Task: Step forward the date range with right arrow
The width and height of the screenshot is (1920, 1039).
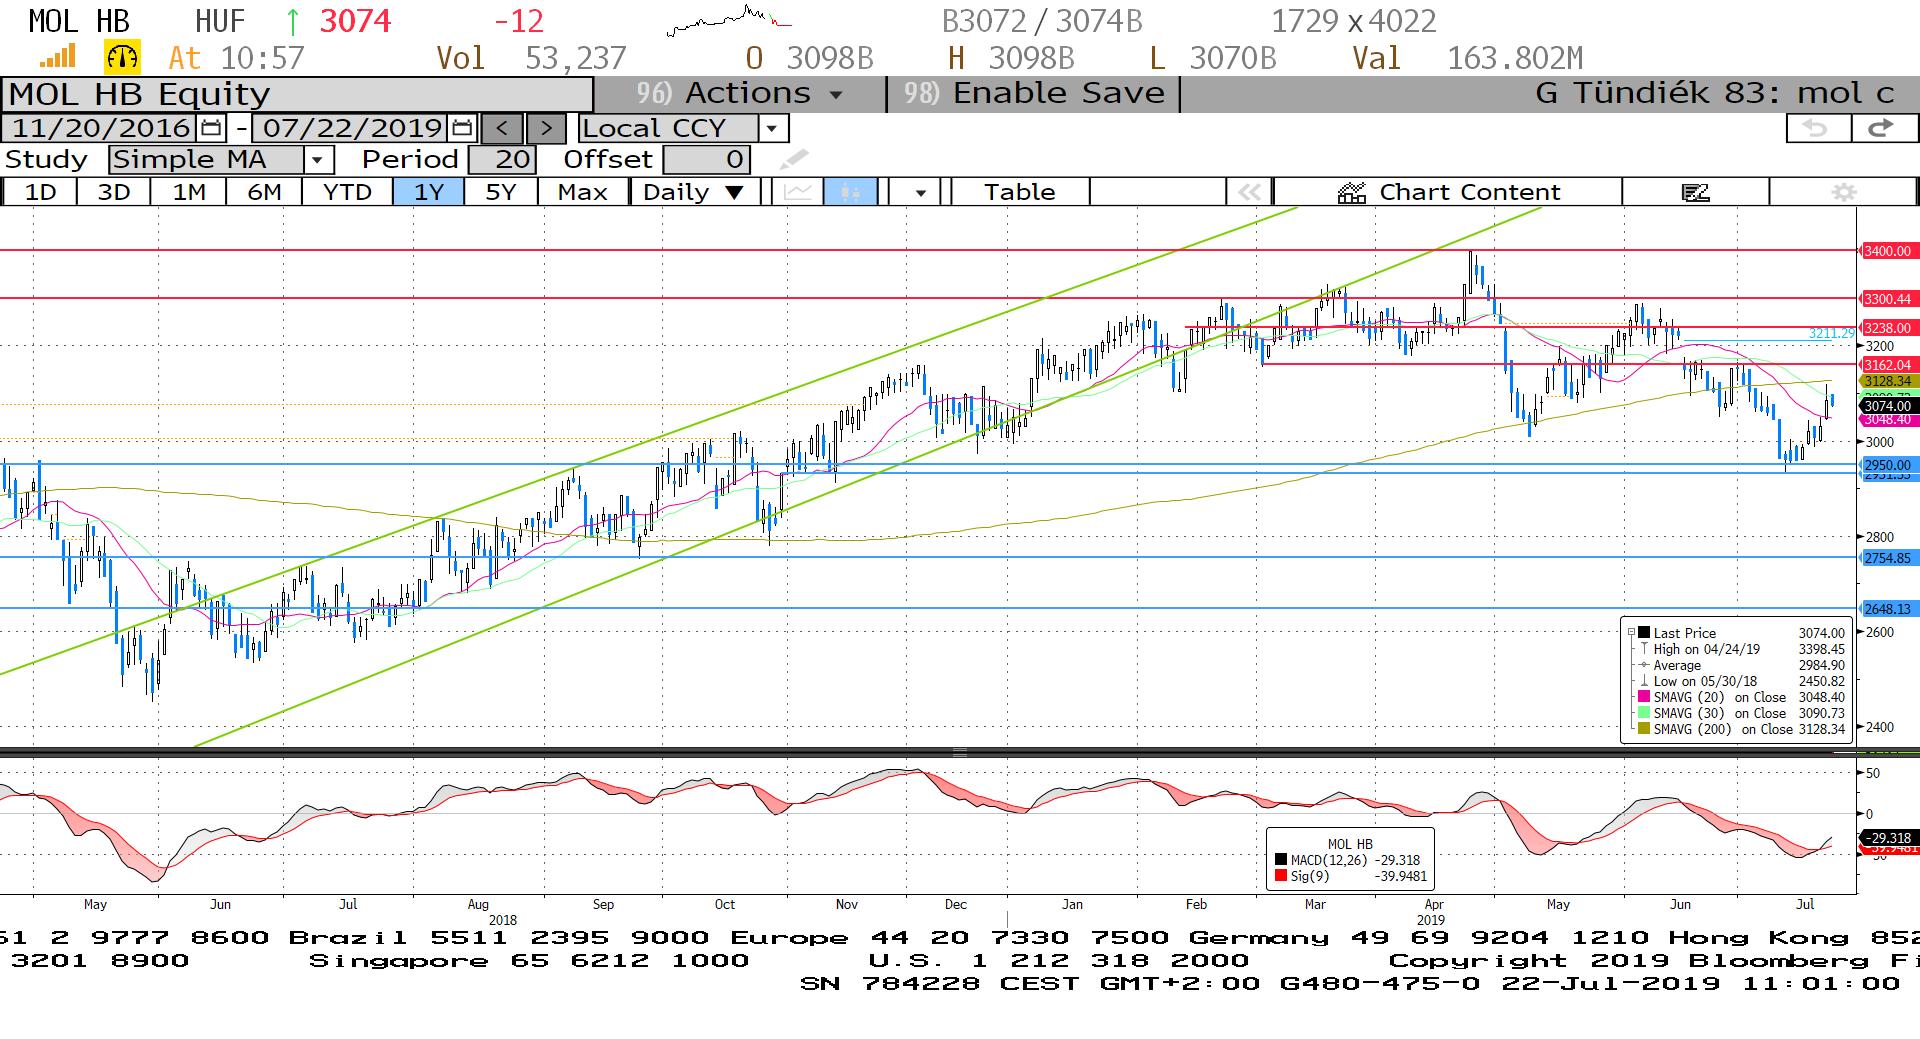Action: [546, 128]
